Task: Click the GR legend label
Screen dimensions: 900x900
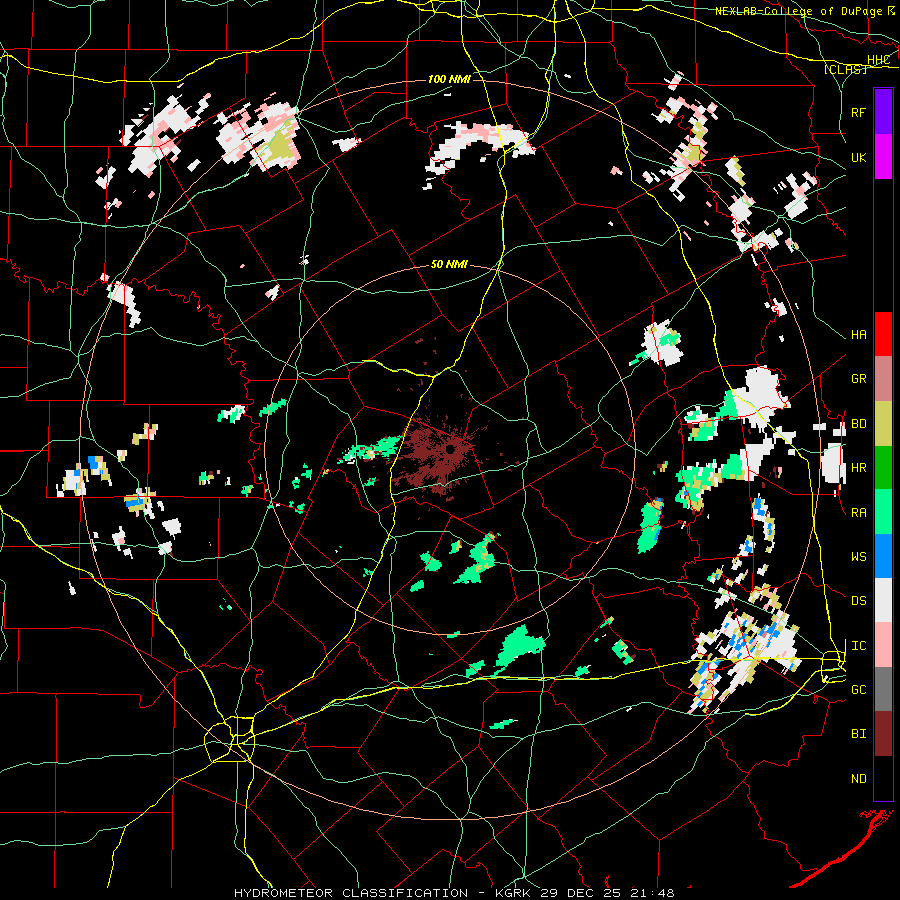Action: point(858,379)
